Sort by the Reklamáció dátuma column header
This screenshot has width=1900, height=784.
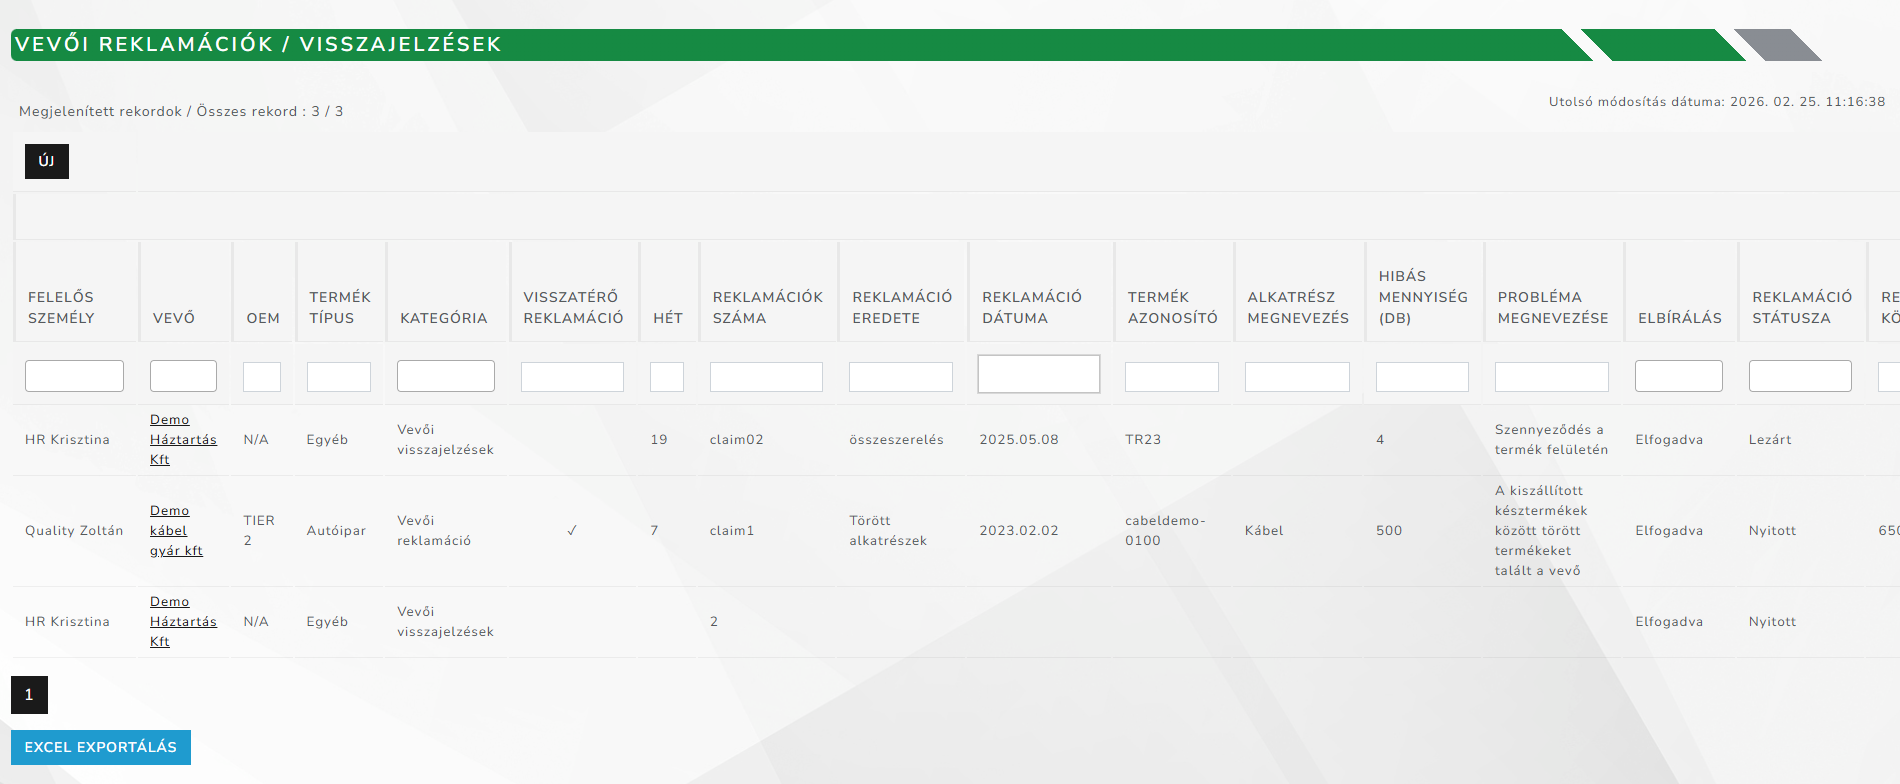(x=1030, y=307)
